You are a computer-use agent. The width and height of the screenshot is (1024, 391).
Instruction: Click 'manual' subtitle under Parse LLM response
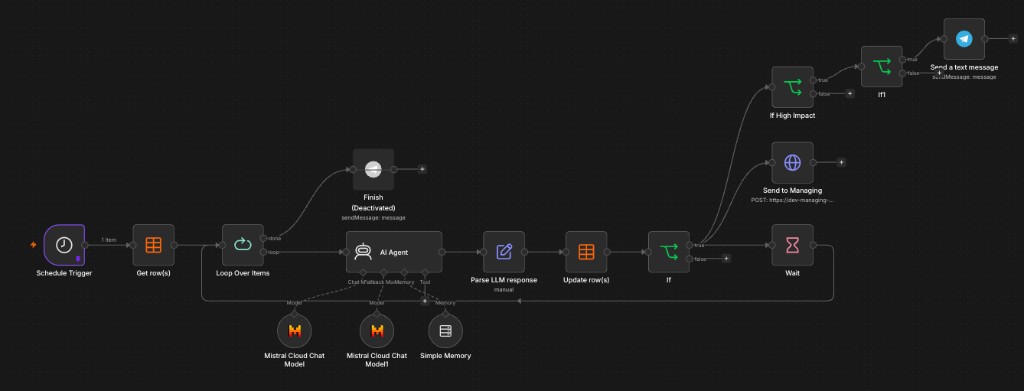(x=504, y=289)
